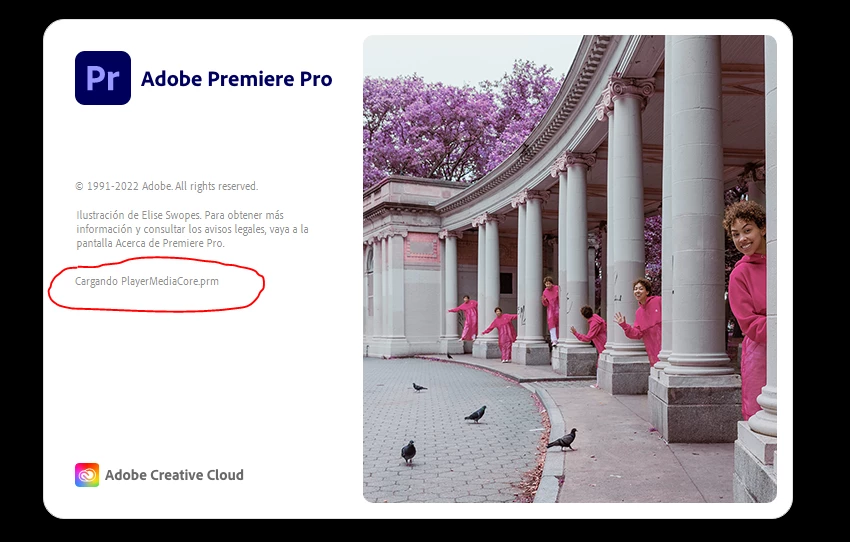Click the Premiere Pro Pr logo icon
Screen dimensions: 850x542
click(x=103, y=78)
